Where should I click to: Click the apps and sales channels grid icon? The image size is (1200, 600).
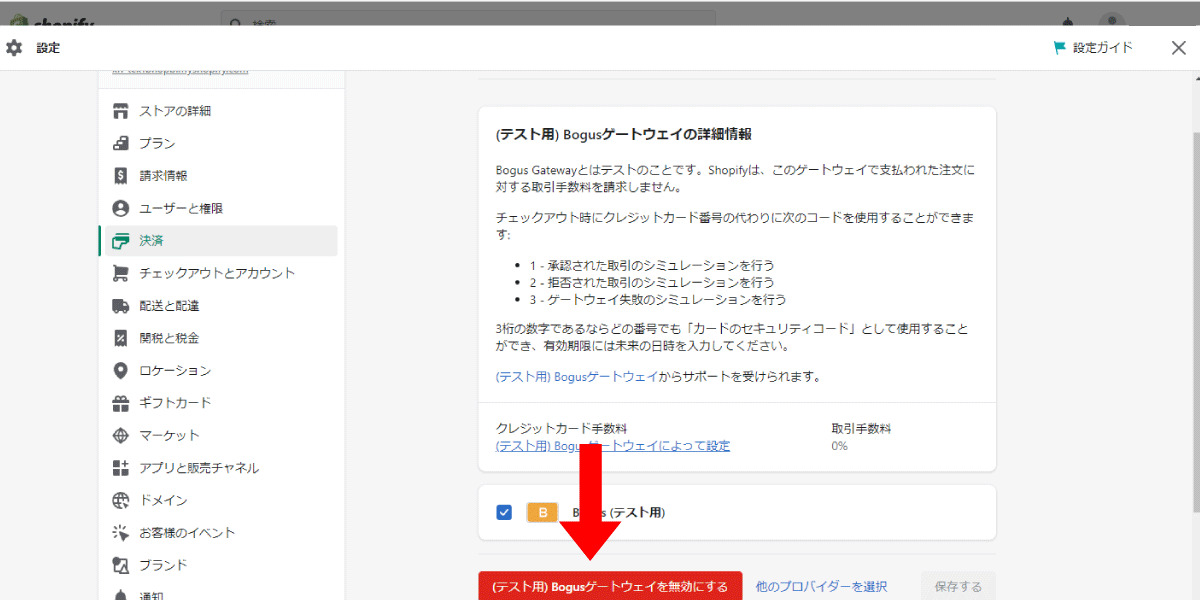point(121,468)
